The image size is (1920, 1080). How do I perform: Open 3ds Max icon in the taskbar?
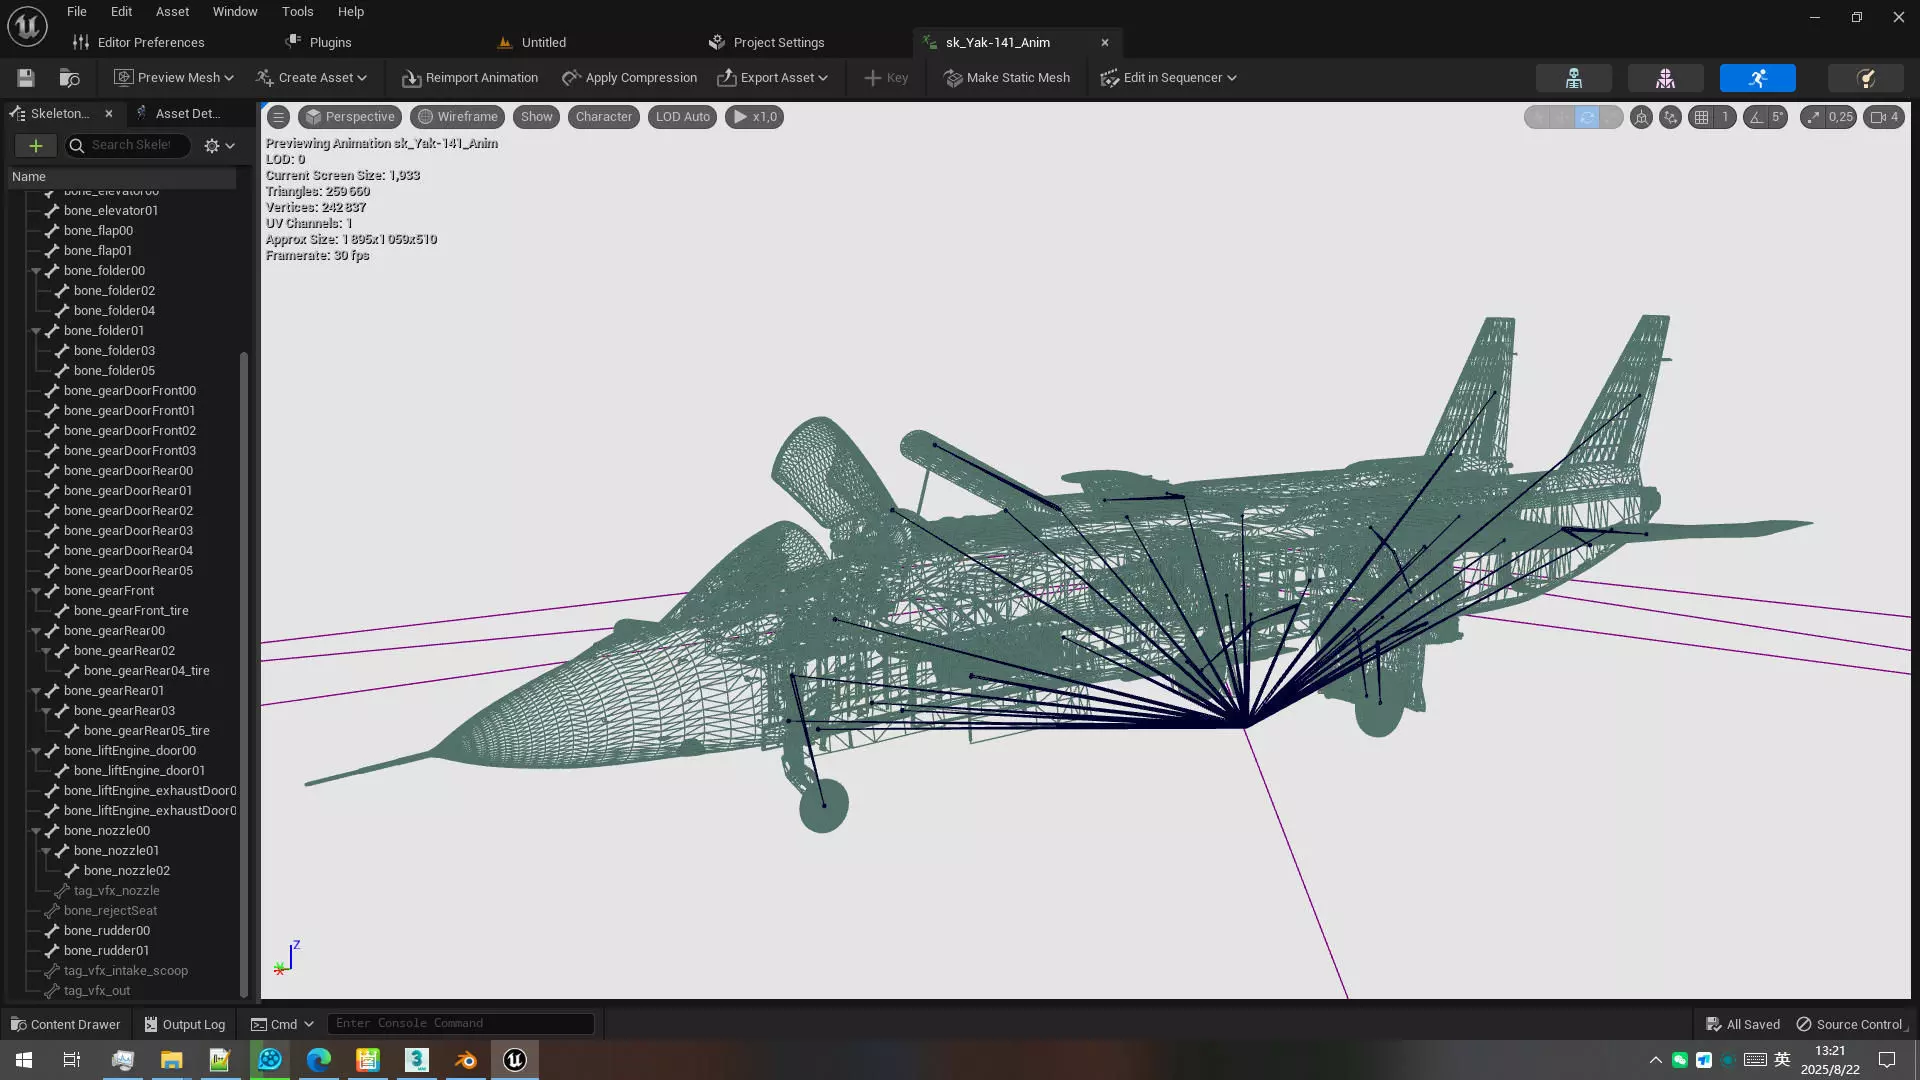tap(417, 1060)
